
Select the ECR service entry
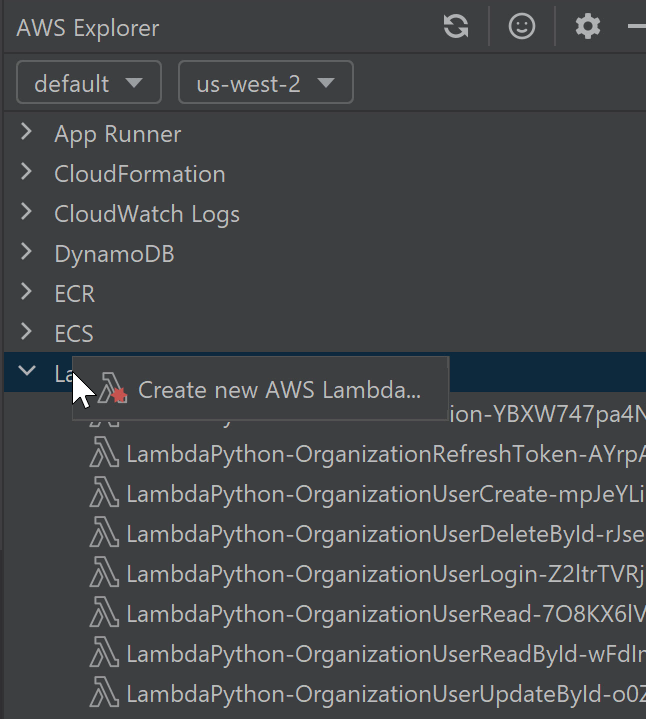coord(75,294)
